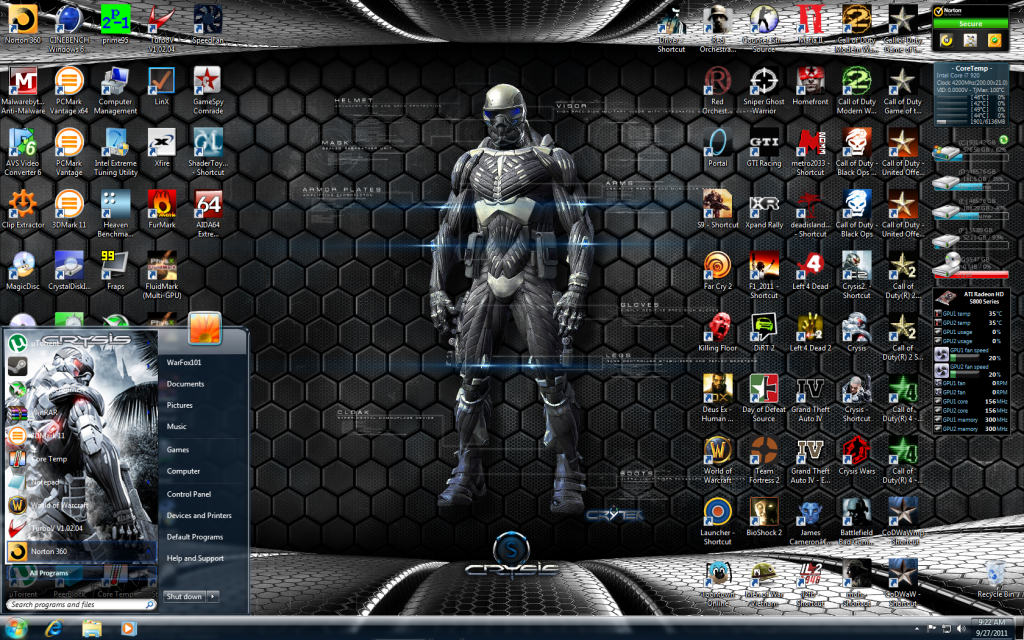The width and height of the screenshot is (1024, 640).
Task: Open Windows Media Player taskbar icon
Action: tap(128, 628)
